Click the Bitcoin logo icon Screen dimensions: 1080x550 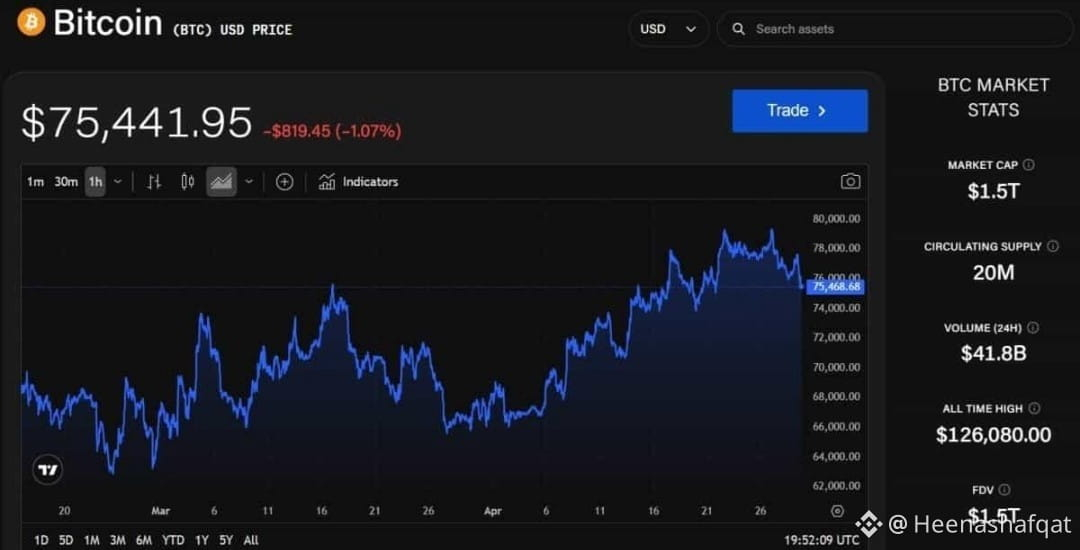(31, 22)
